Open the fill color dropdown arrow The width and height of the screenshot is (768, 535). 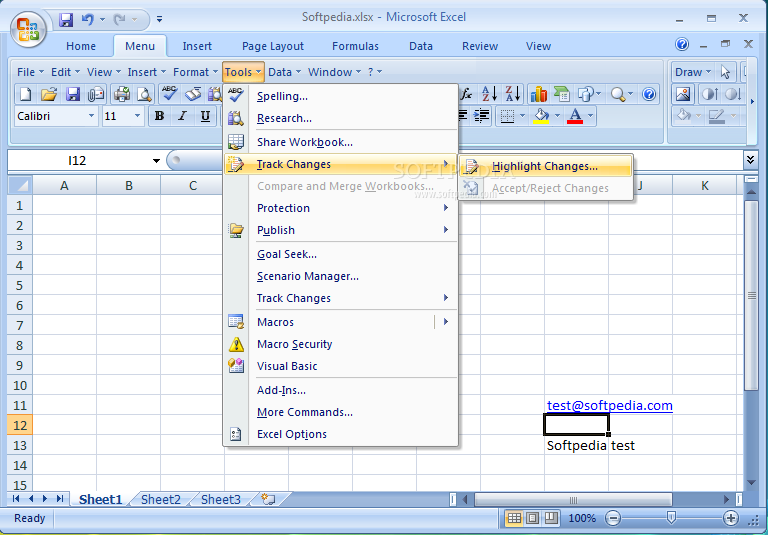click(557, 116)
